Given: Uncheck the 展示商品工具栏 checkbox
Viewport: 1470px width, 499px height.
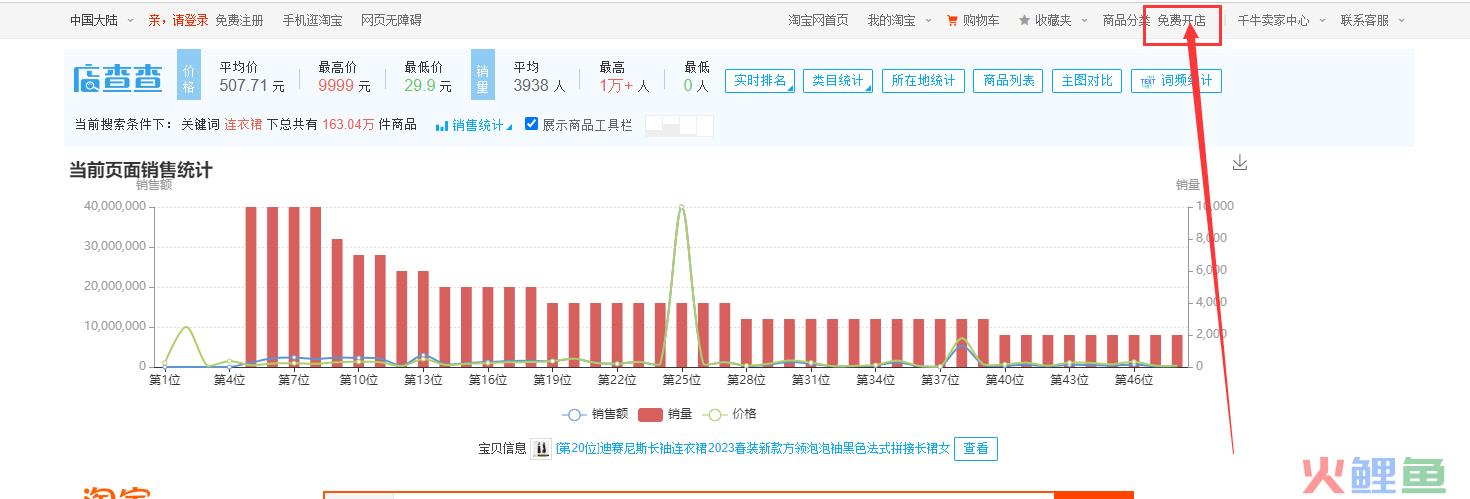Looking at the screenshot, I should pos(532,124).
